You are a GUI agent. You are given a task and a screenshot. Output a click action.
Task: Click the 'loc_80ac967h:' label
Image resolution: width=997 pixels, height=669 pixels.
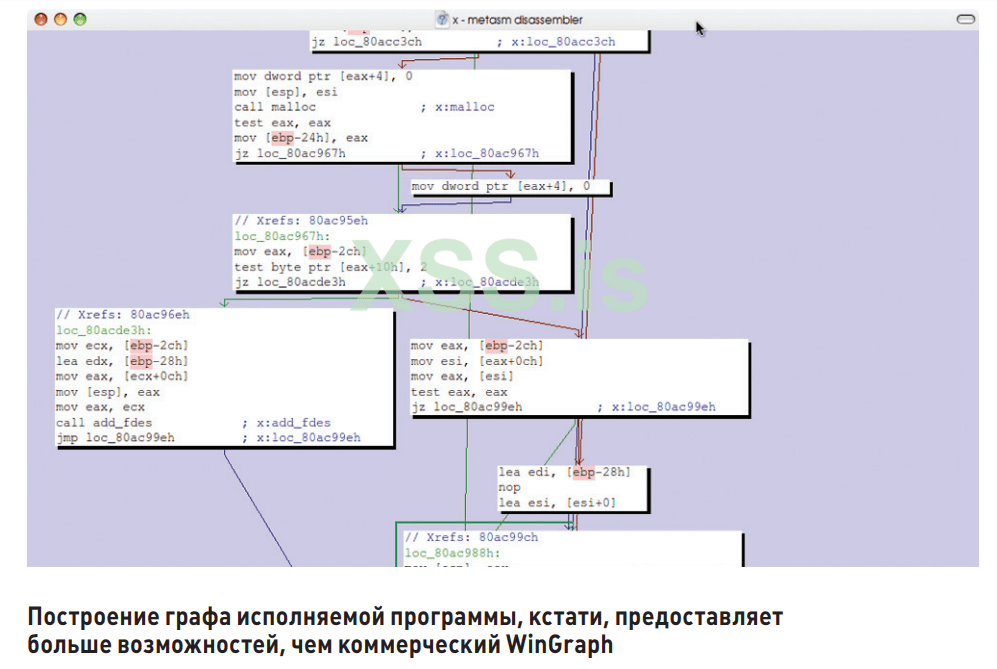tap(282, 237)
